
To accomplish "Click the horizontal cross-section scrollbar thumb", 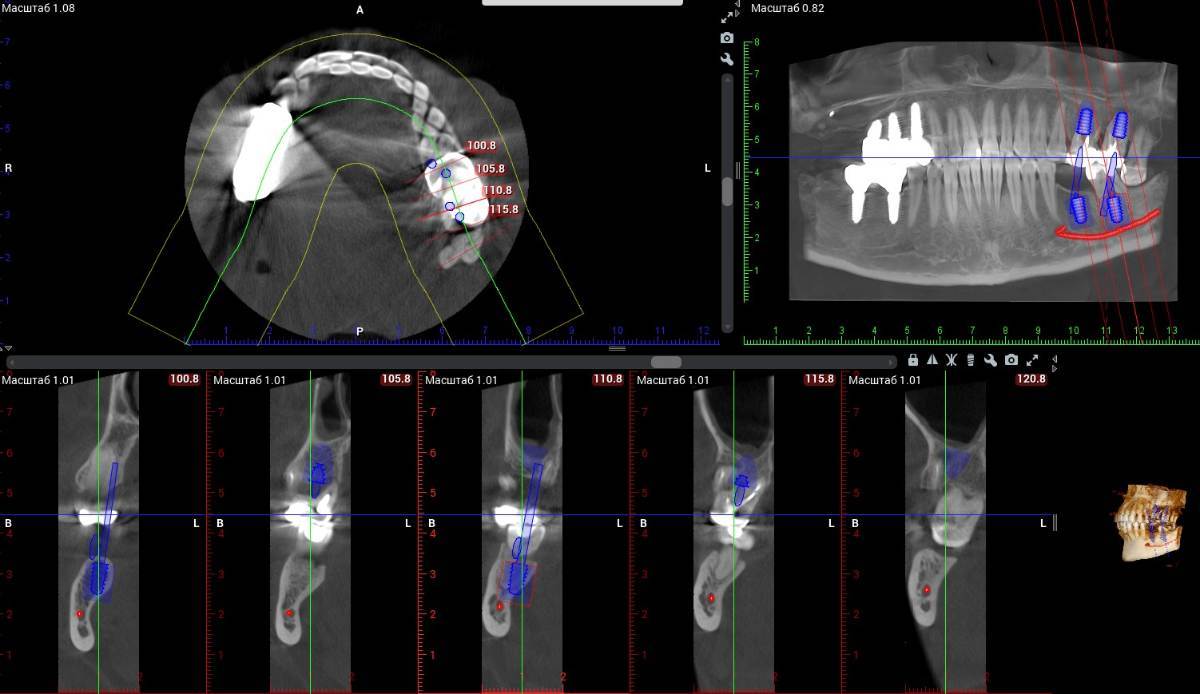I will pos(666,362).
